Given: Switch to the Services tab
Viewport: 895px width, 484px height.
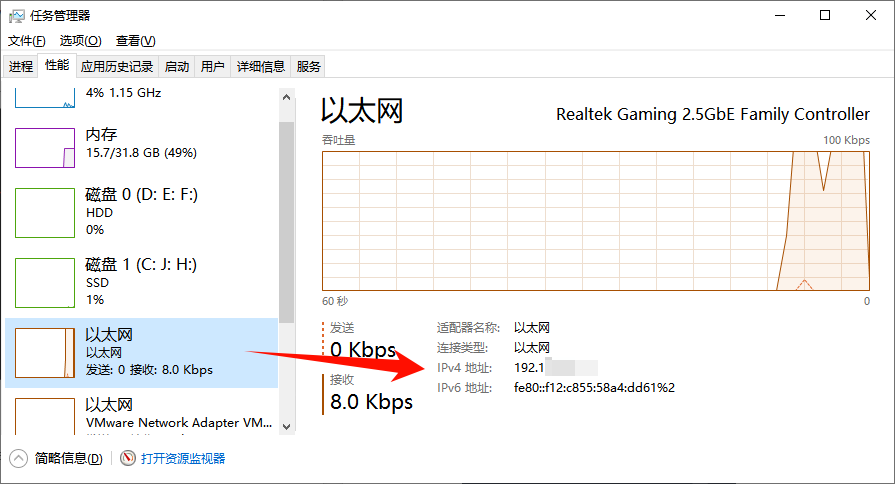Looking at the screenshot, I should (x=309, y=67).
